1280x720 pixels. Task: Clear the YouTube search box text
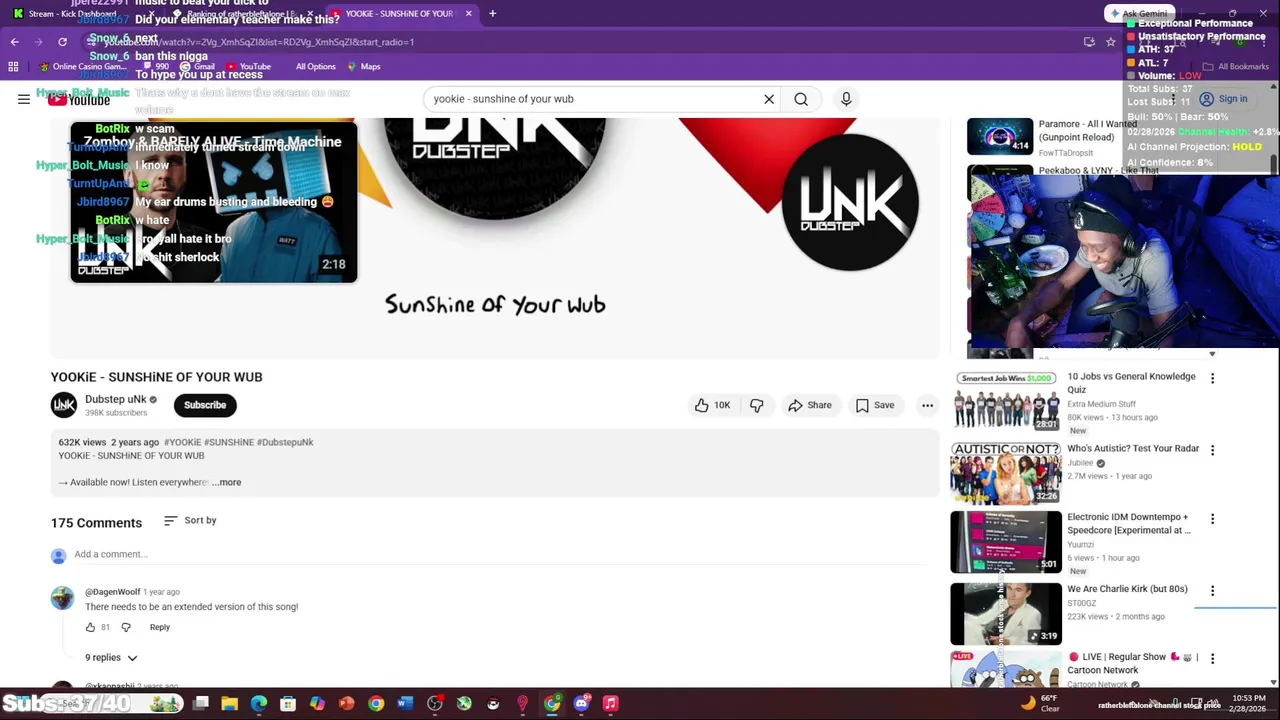(x=769, y=99)
